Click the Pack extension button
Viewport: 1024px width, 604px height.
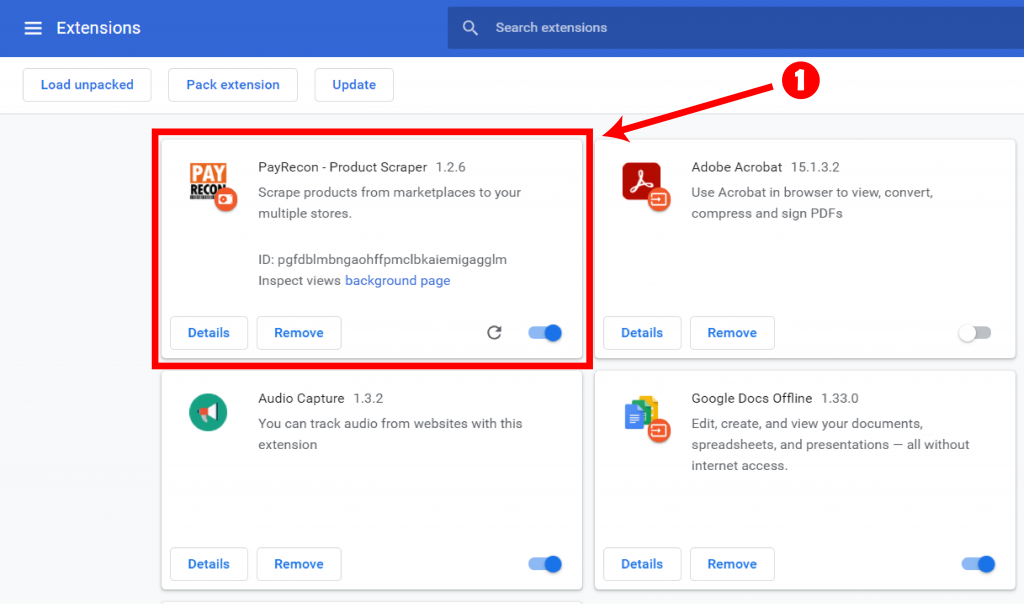pyautogui.click(x=233, y=85)
